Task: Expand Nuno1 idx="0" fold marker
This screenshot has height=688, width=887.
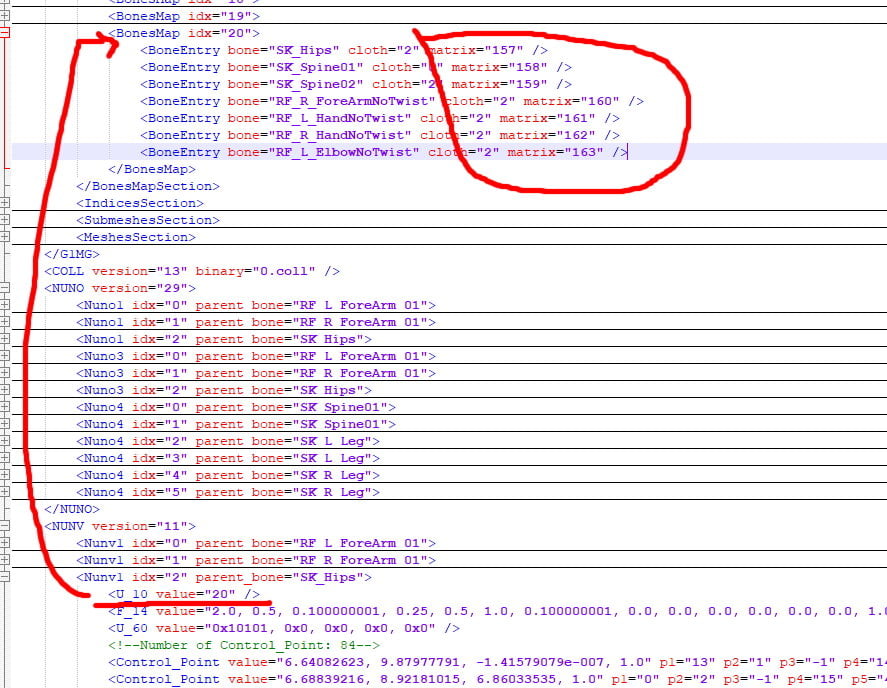Action: 5,305
